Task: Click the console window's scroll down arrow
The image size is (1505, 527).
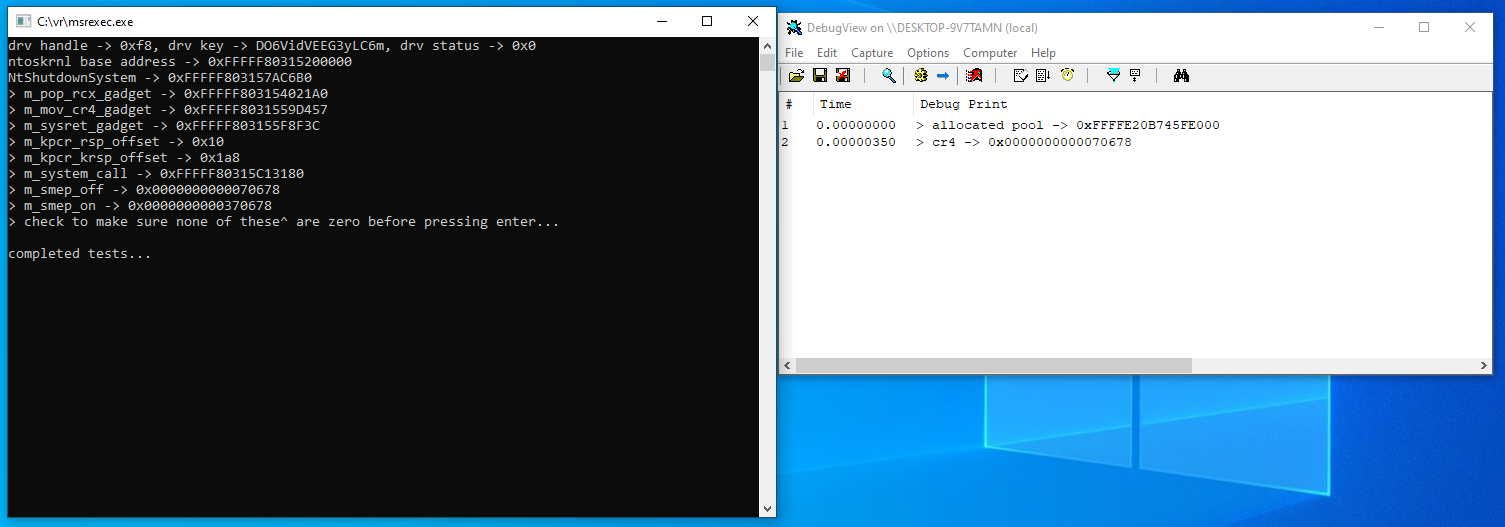Action: click(767, 508)
